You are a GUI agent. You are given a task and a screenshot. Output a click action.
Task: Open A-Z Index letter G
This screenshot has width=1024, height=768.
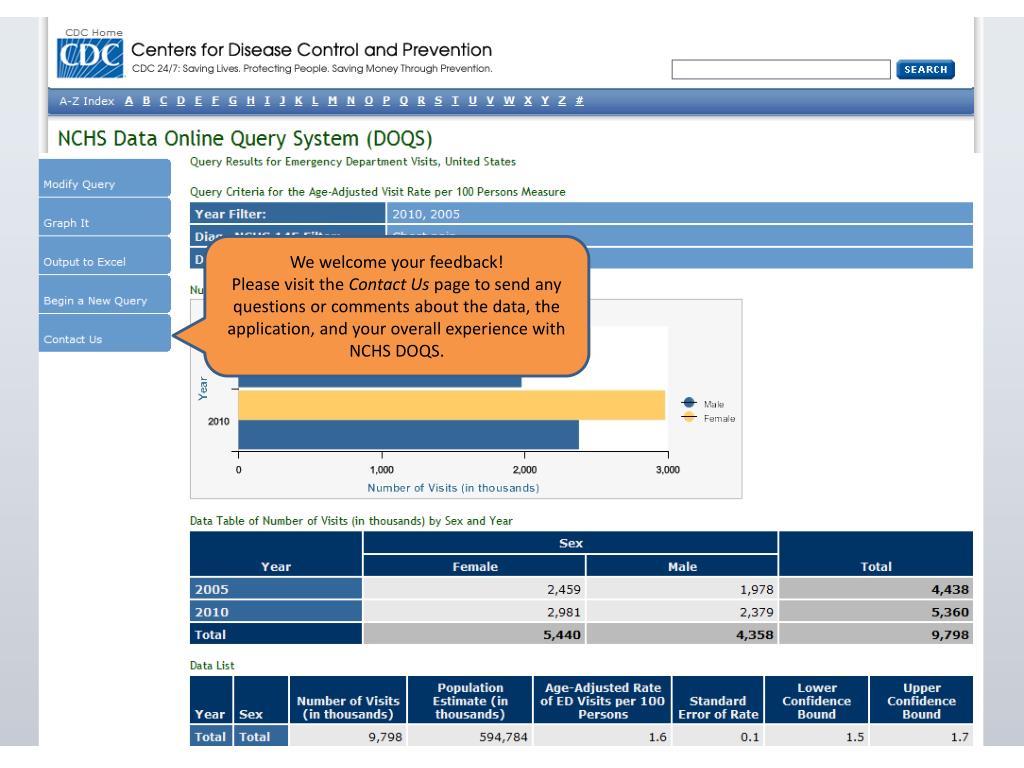232,101
